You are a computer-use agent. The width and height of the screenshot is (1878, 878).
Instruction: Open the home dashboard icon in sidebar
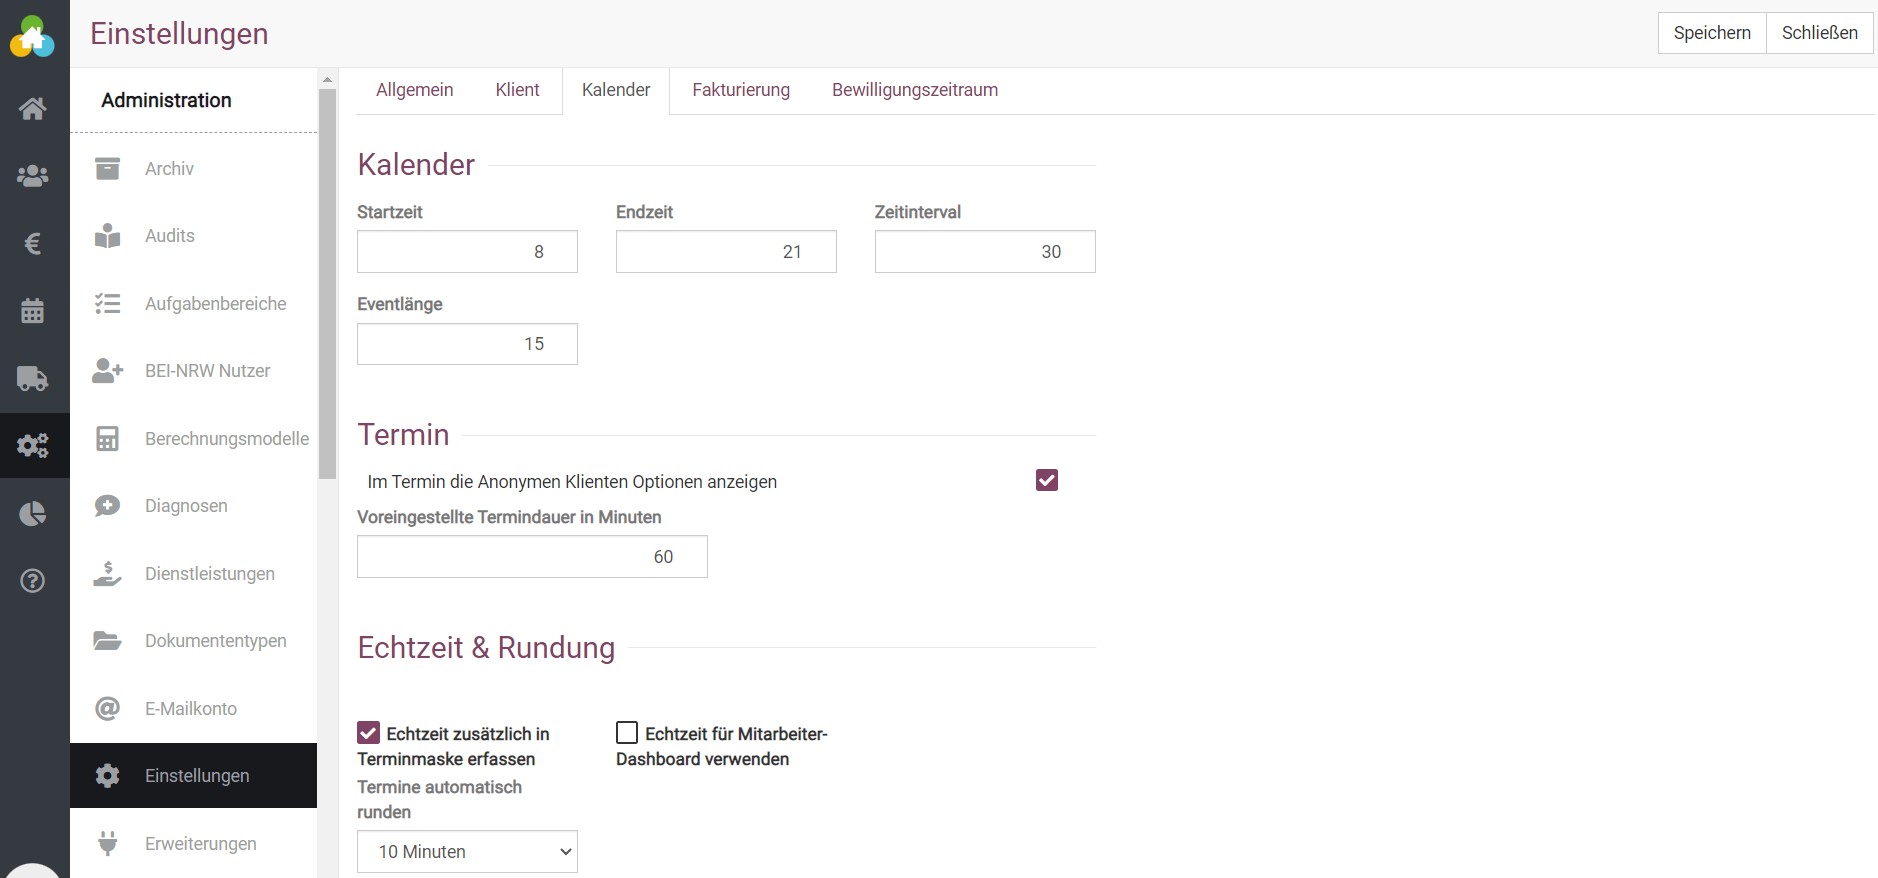point(33,108)
